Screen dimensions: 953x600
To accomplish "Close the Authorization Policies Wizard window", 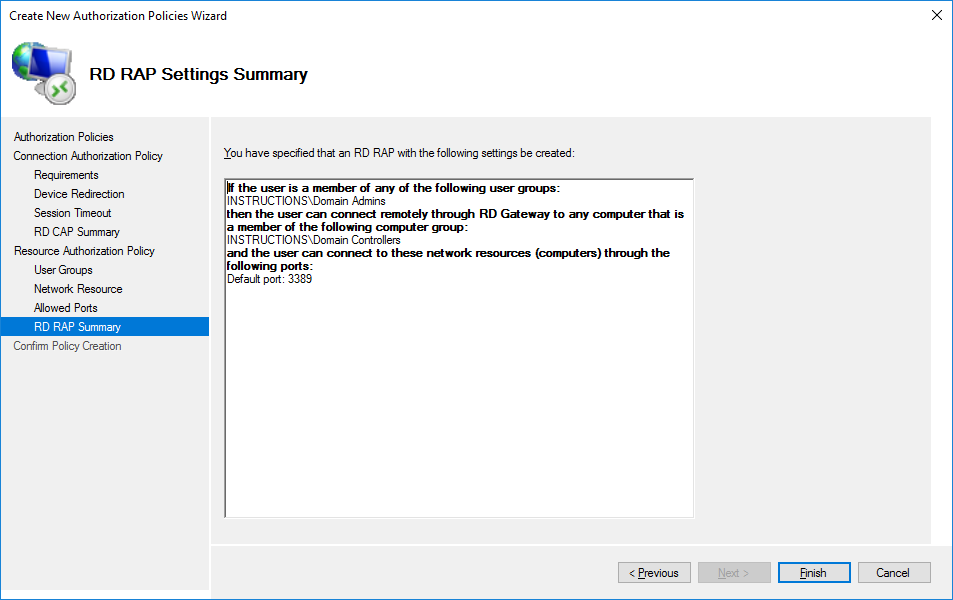I will point(936,15).
